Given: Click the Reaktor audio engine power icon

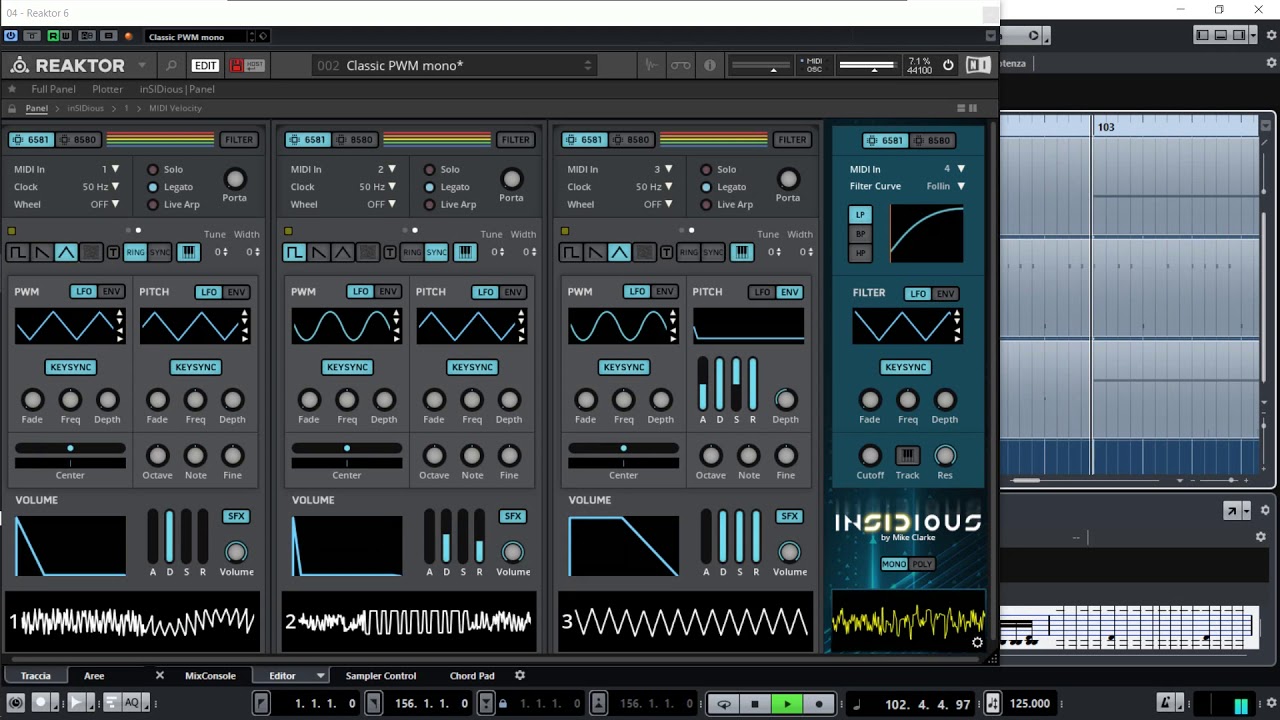Looking at the screenshot, I should coord(948,66).
